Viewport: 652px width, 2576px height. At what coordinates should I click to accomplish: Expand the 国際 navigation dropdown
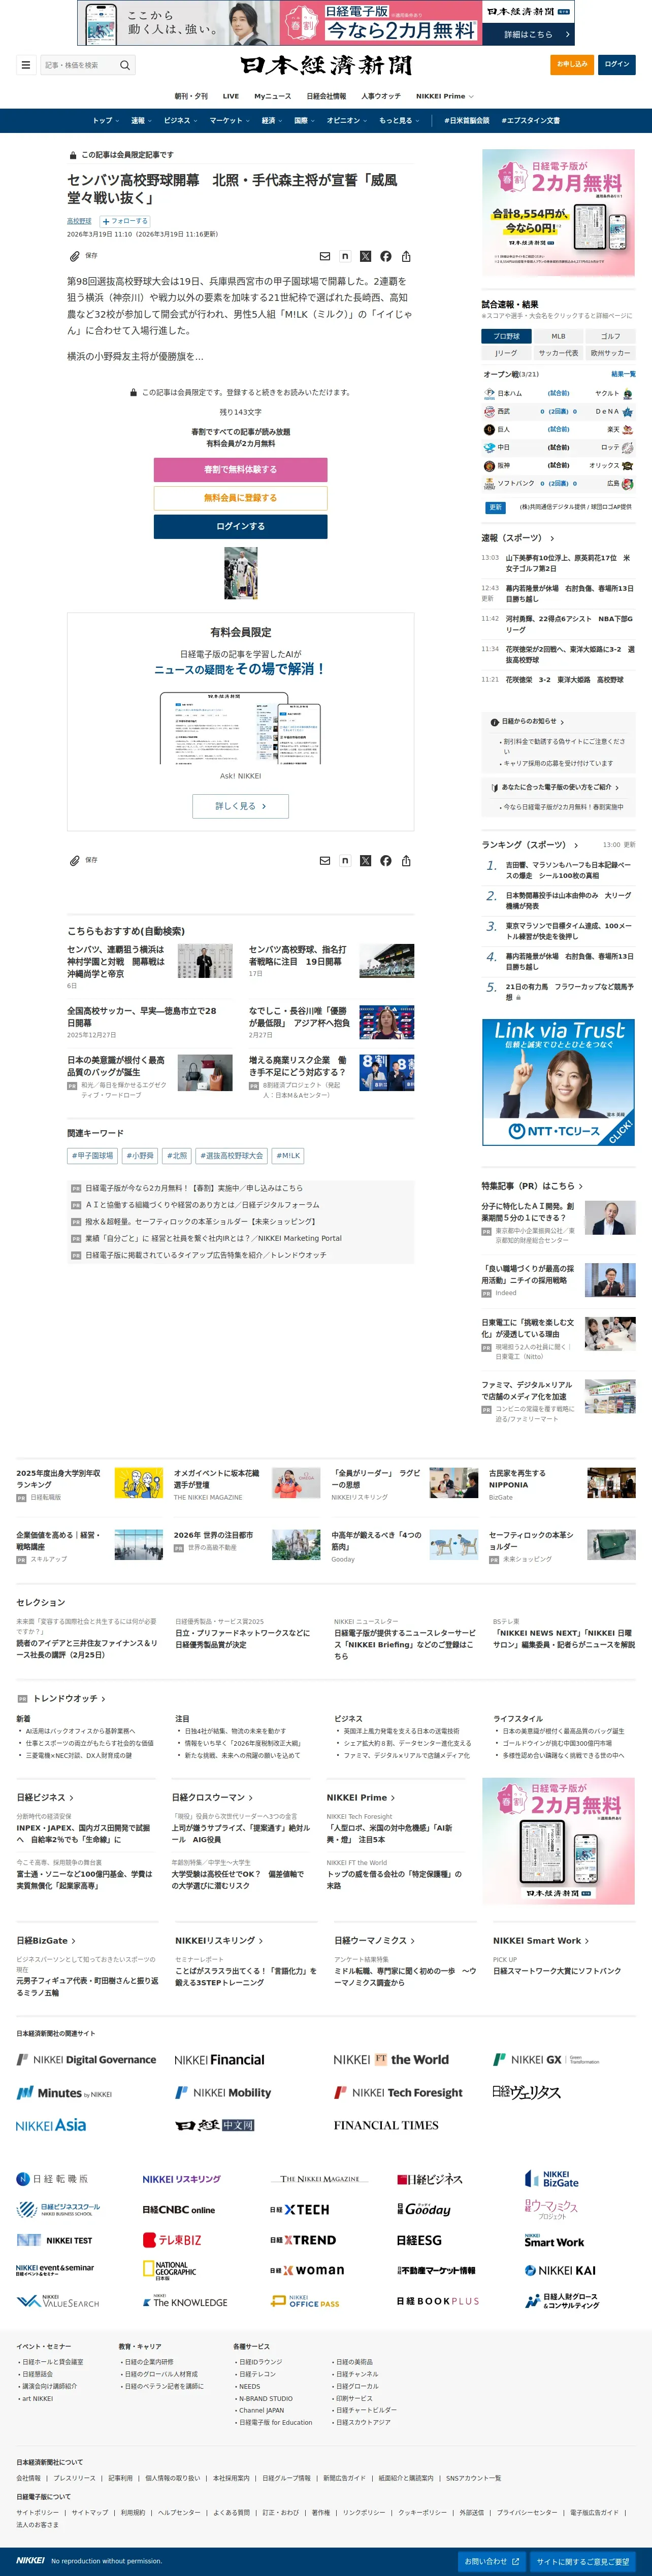[304, 120]
